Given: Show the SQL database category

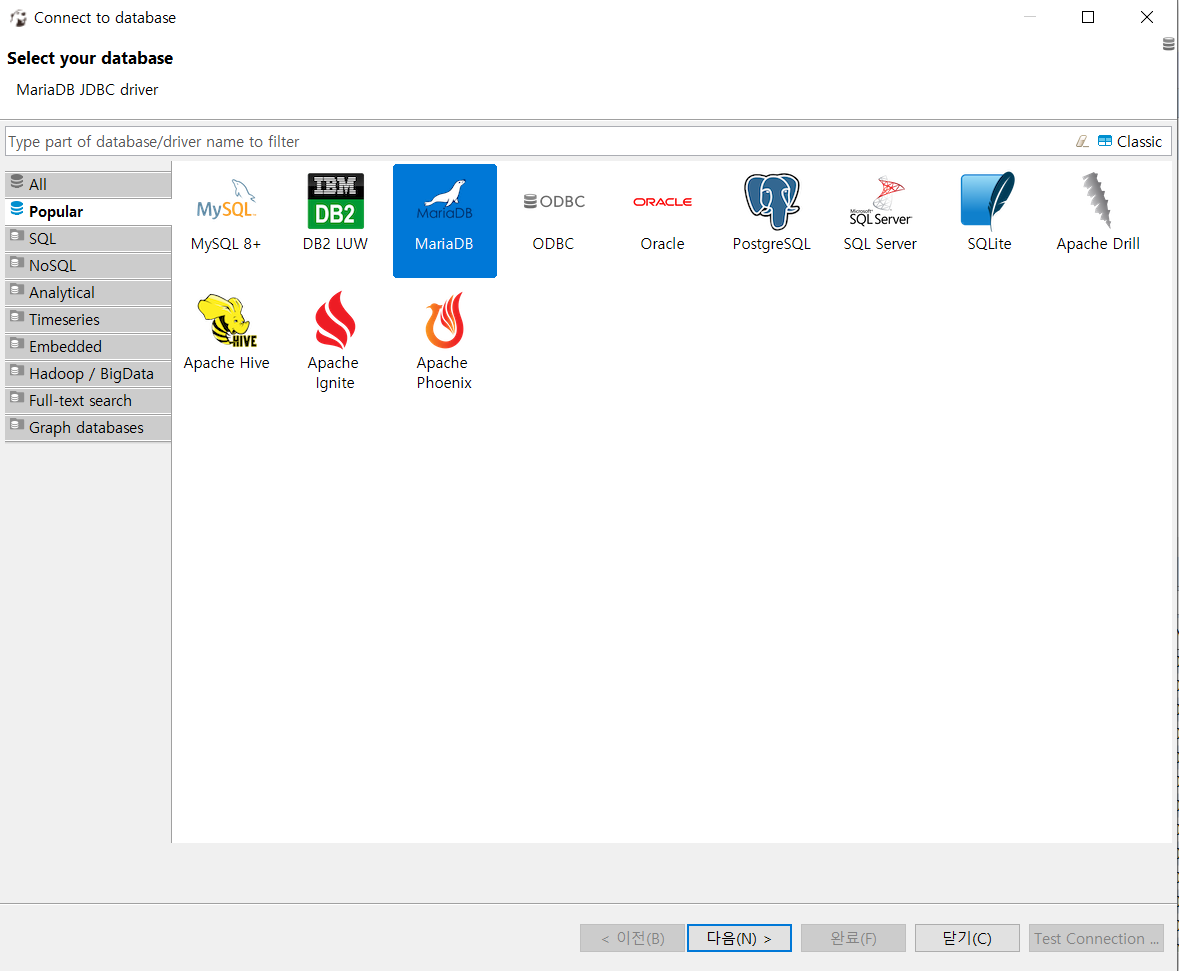Looking at the screenshot, I should tap(88, 238).
